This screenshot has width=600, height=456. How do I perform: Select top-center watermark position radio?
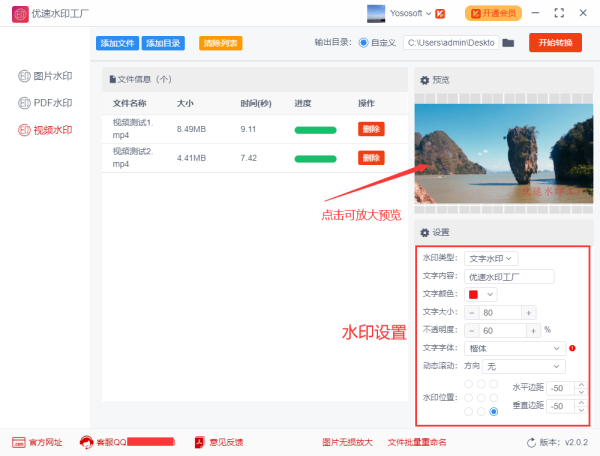point(481,384)
